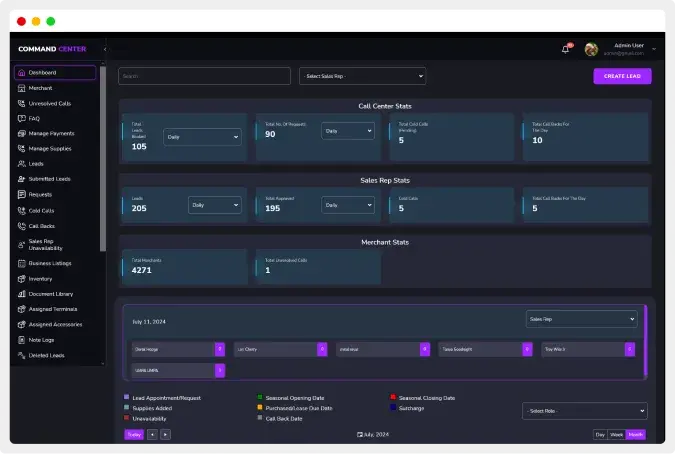Open Unresolved Calls phone icon
Screen dimensions: 675x454
point(22,103)
